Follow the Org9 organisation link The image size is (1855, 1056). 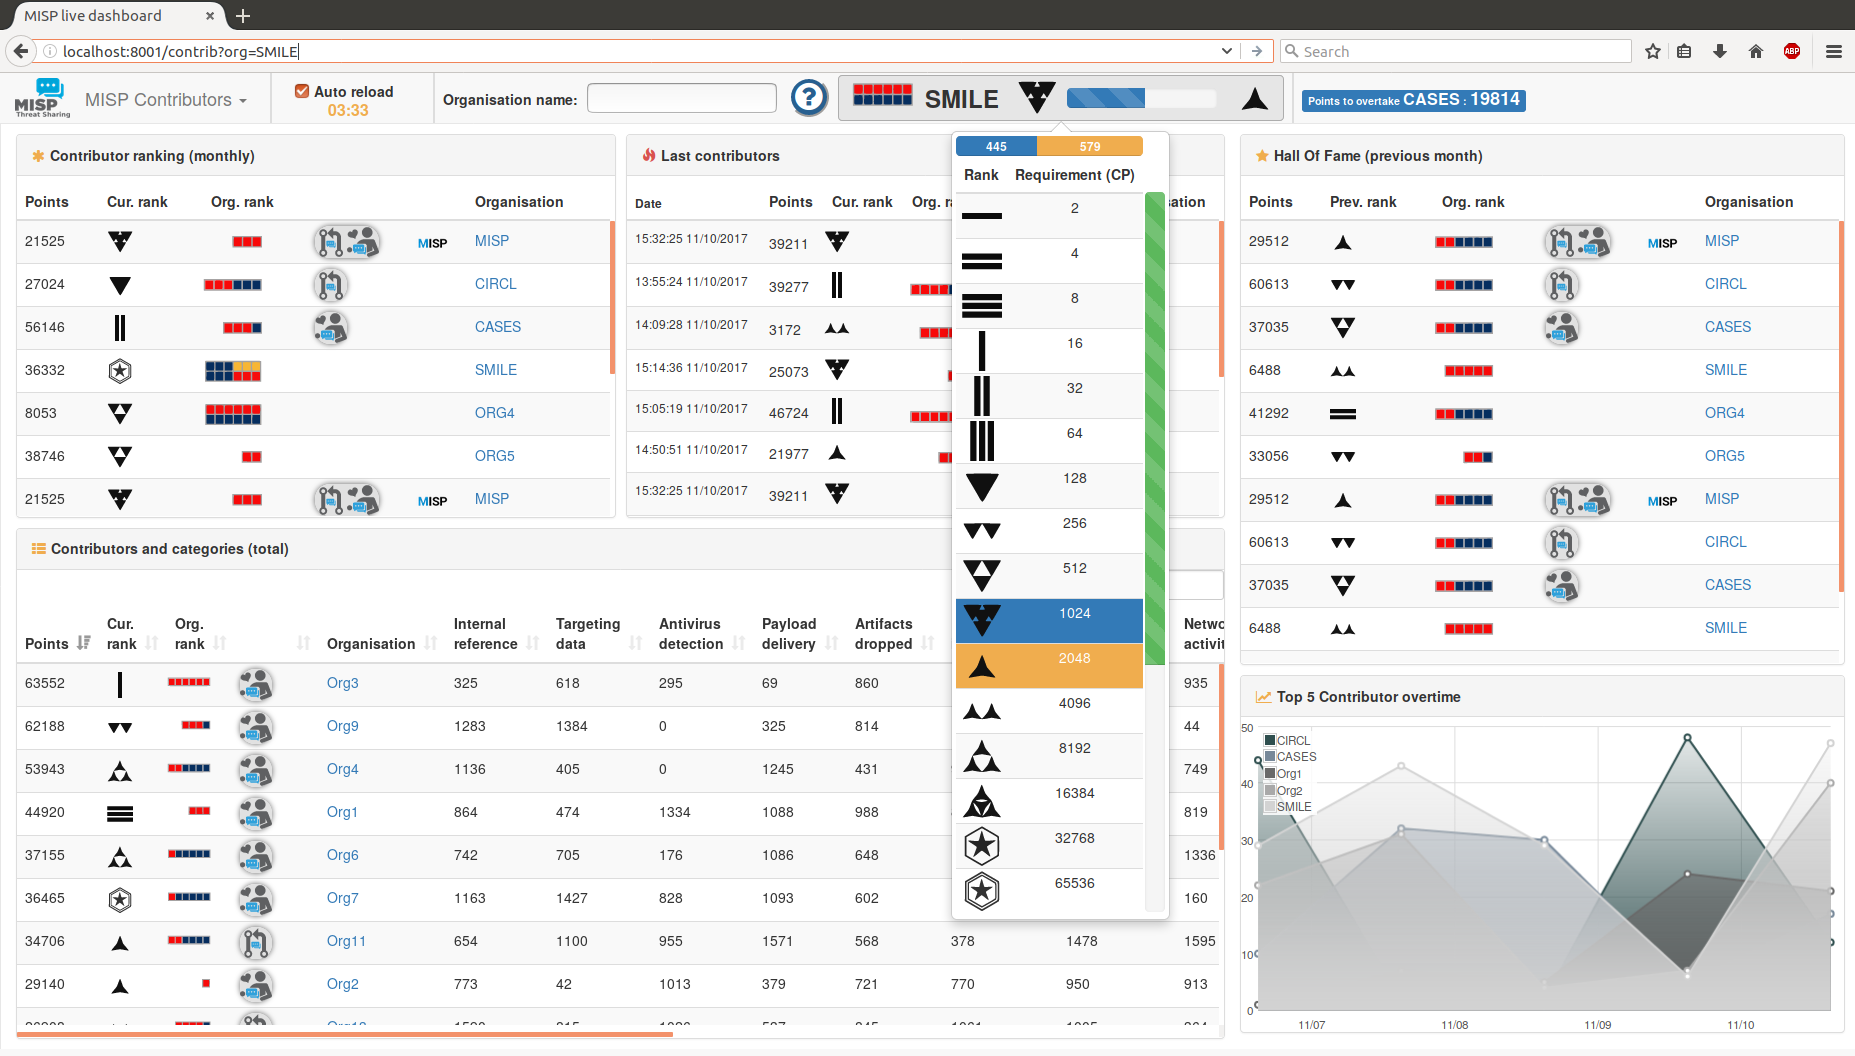click(342, 726)
